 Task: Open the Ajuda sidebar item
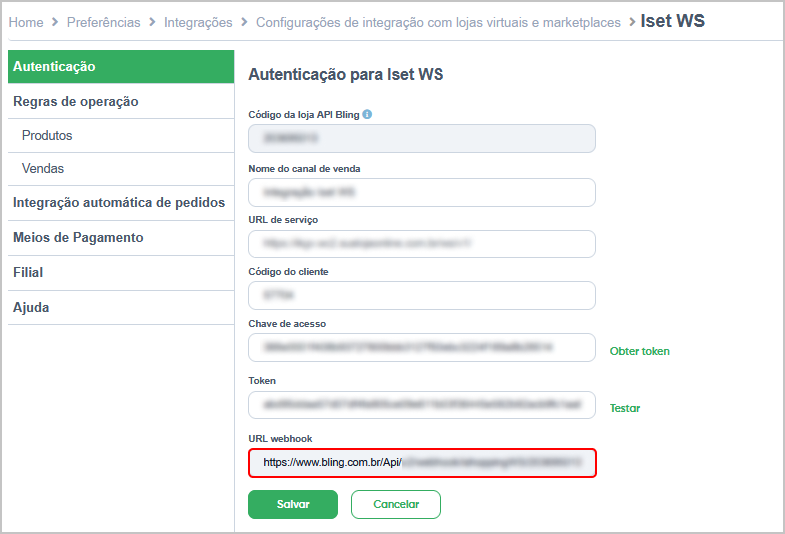pos(121,307)
